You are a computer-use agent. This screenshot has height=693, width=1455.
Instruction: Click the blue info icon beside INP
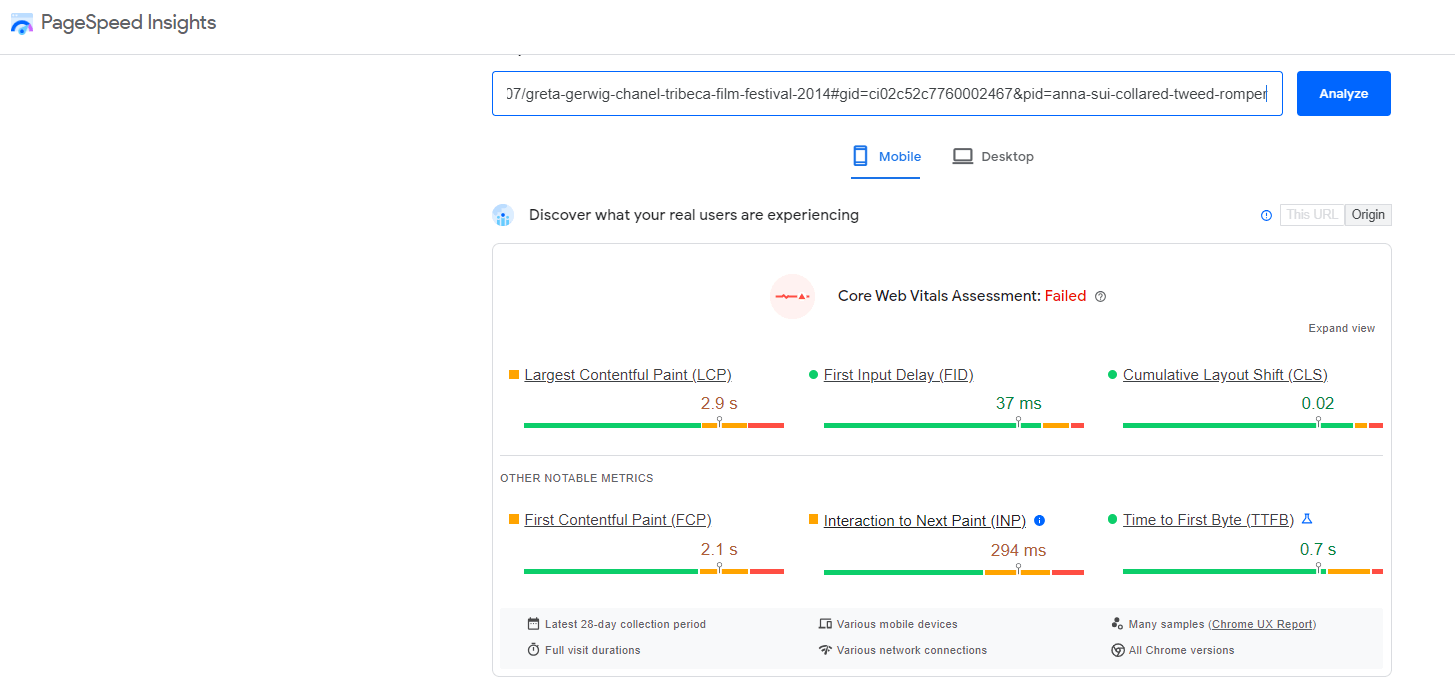pyautogui.click(x=1040, y=520)
